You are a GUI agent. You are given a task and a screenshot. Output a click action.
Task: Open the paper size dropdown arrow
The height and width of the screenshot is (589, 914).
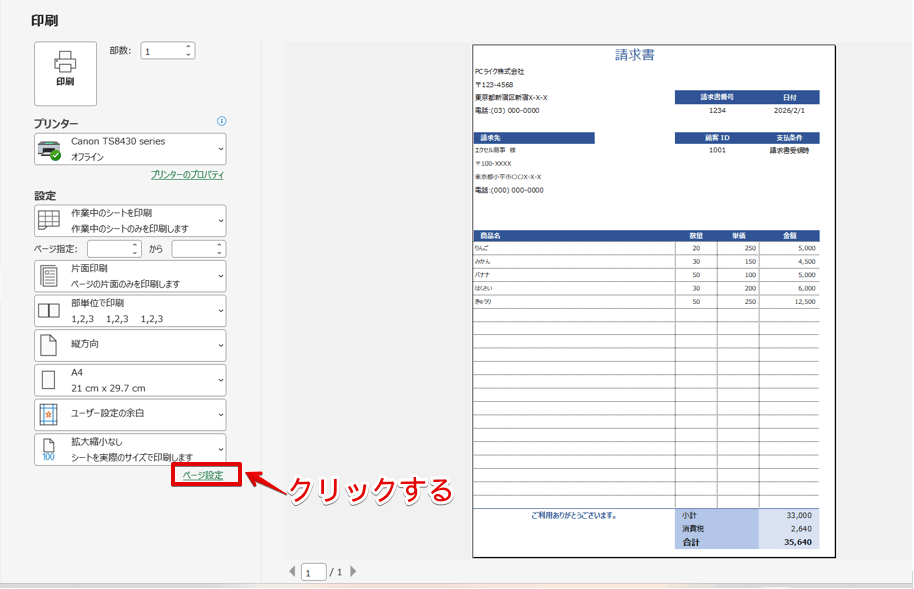point(219,380)
